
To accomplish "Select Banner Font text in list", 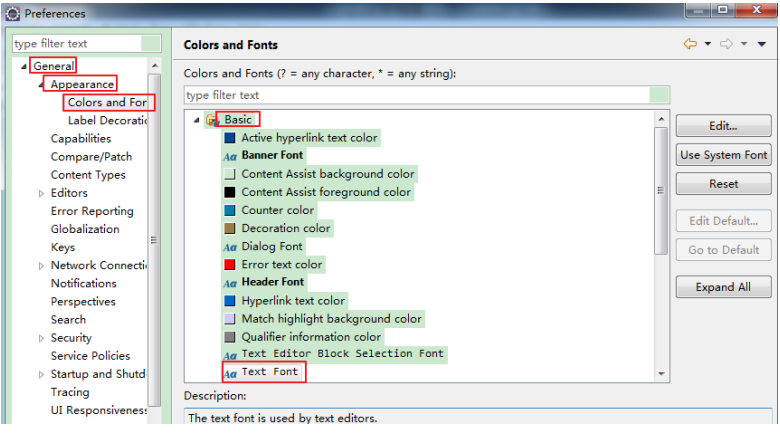I will (x=272, y=156).
